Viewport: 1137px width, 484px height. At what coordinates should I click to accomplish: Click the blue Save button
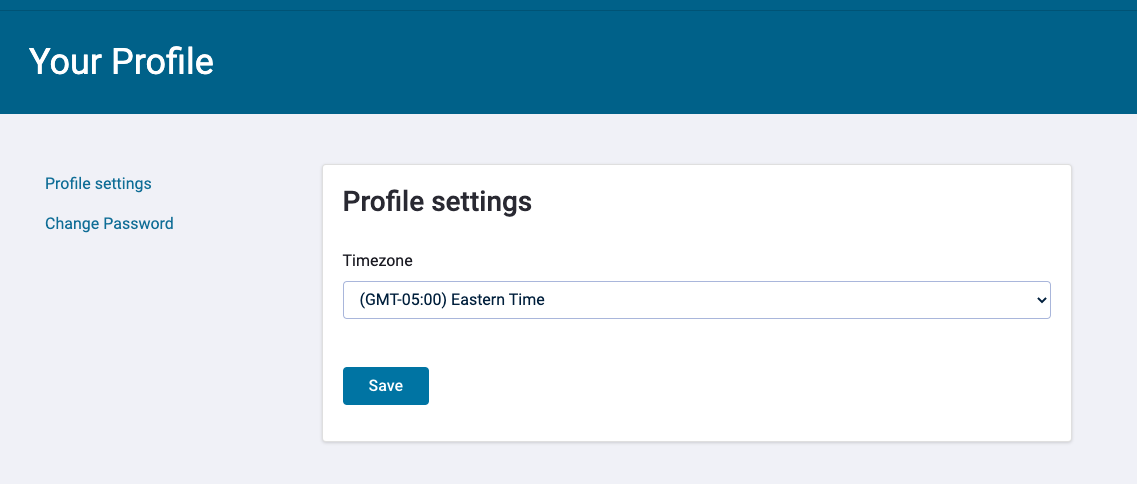click(386, 386)
